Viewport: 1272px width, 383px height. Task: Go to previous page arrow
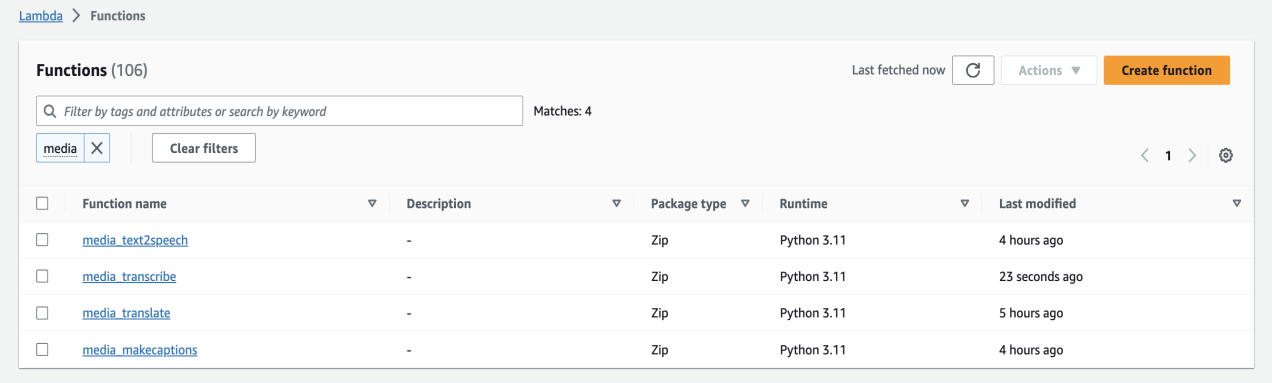[x=1145, y=156]
